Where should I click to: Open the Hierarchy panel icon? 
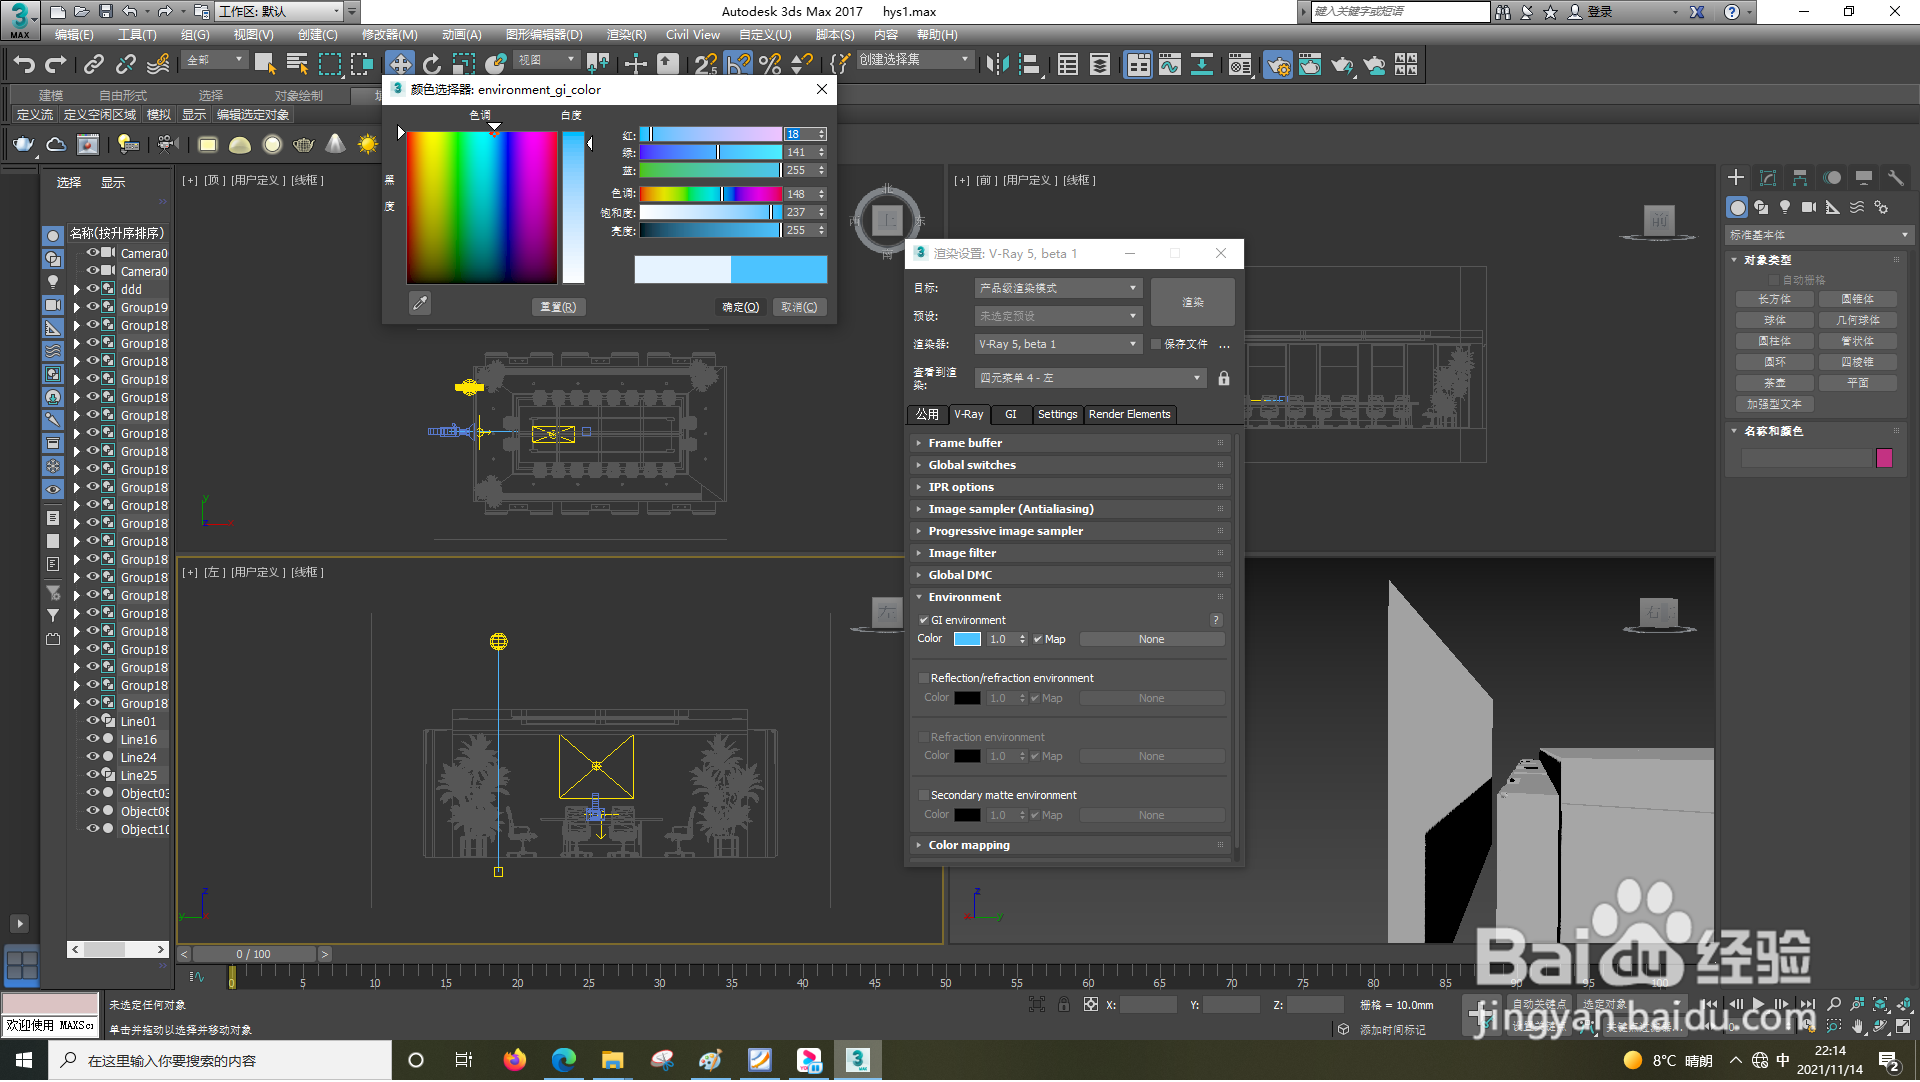coord(1800,178)
